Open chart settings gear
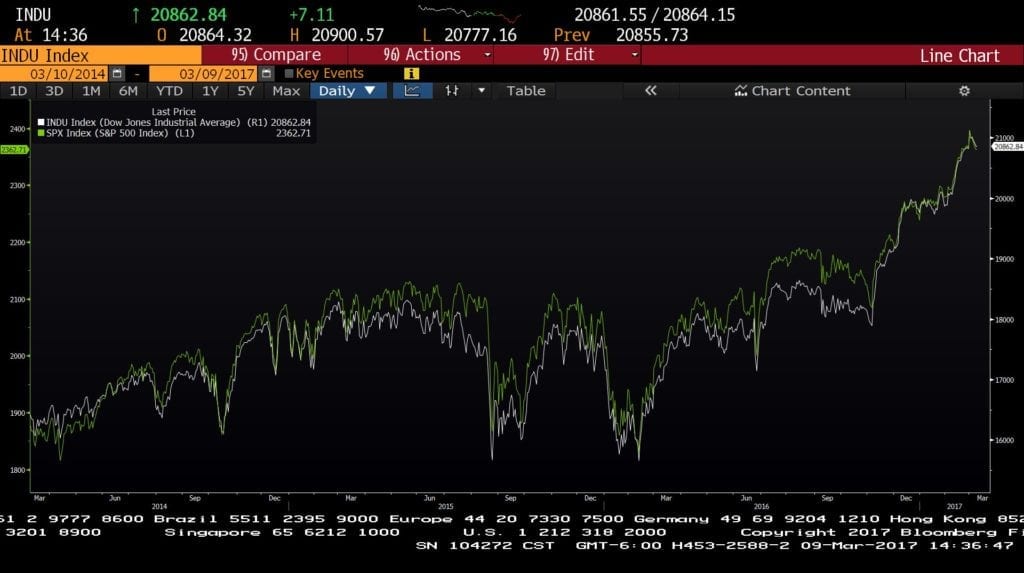Screen dimensions: 1024x573 click(x=964, y=91)
